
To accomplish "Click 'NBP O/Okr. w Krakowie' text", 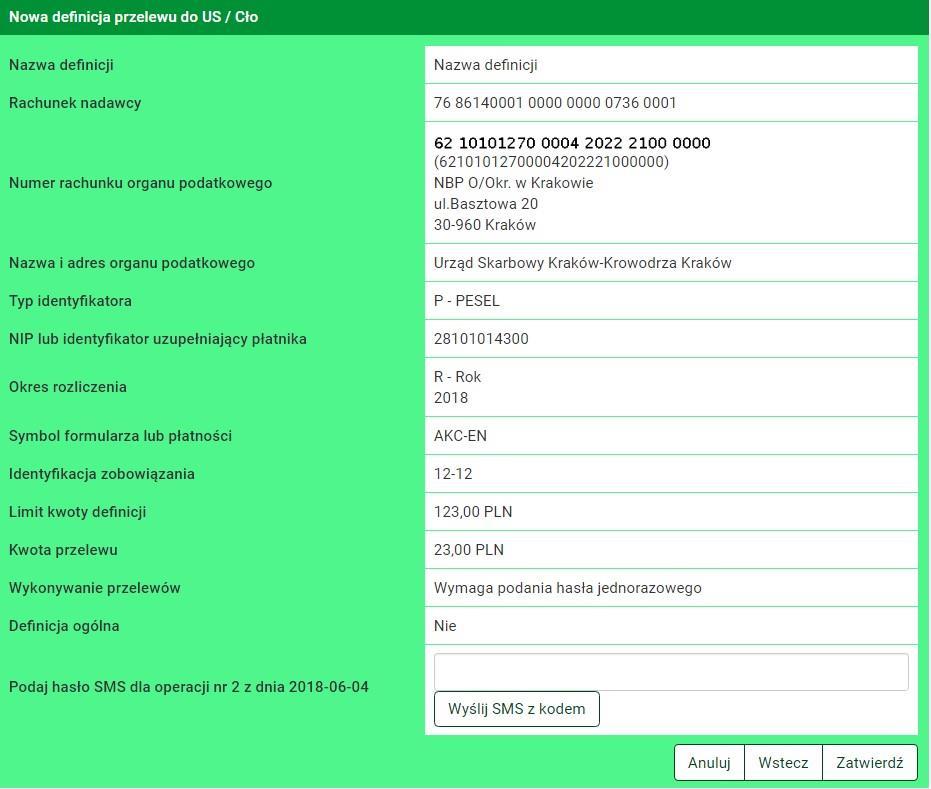I will (x=514, y=183).
